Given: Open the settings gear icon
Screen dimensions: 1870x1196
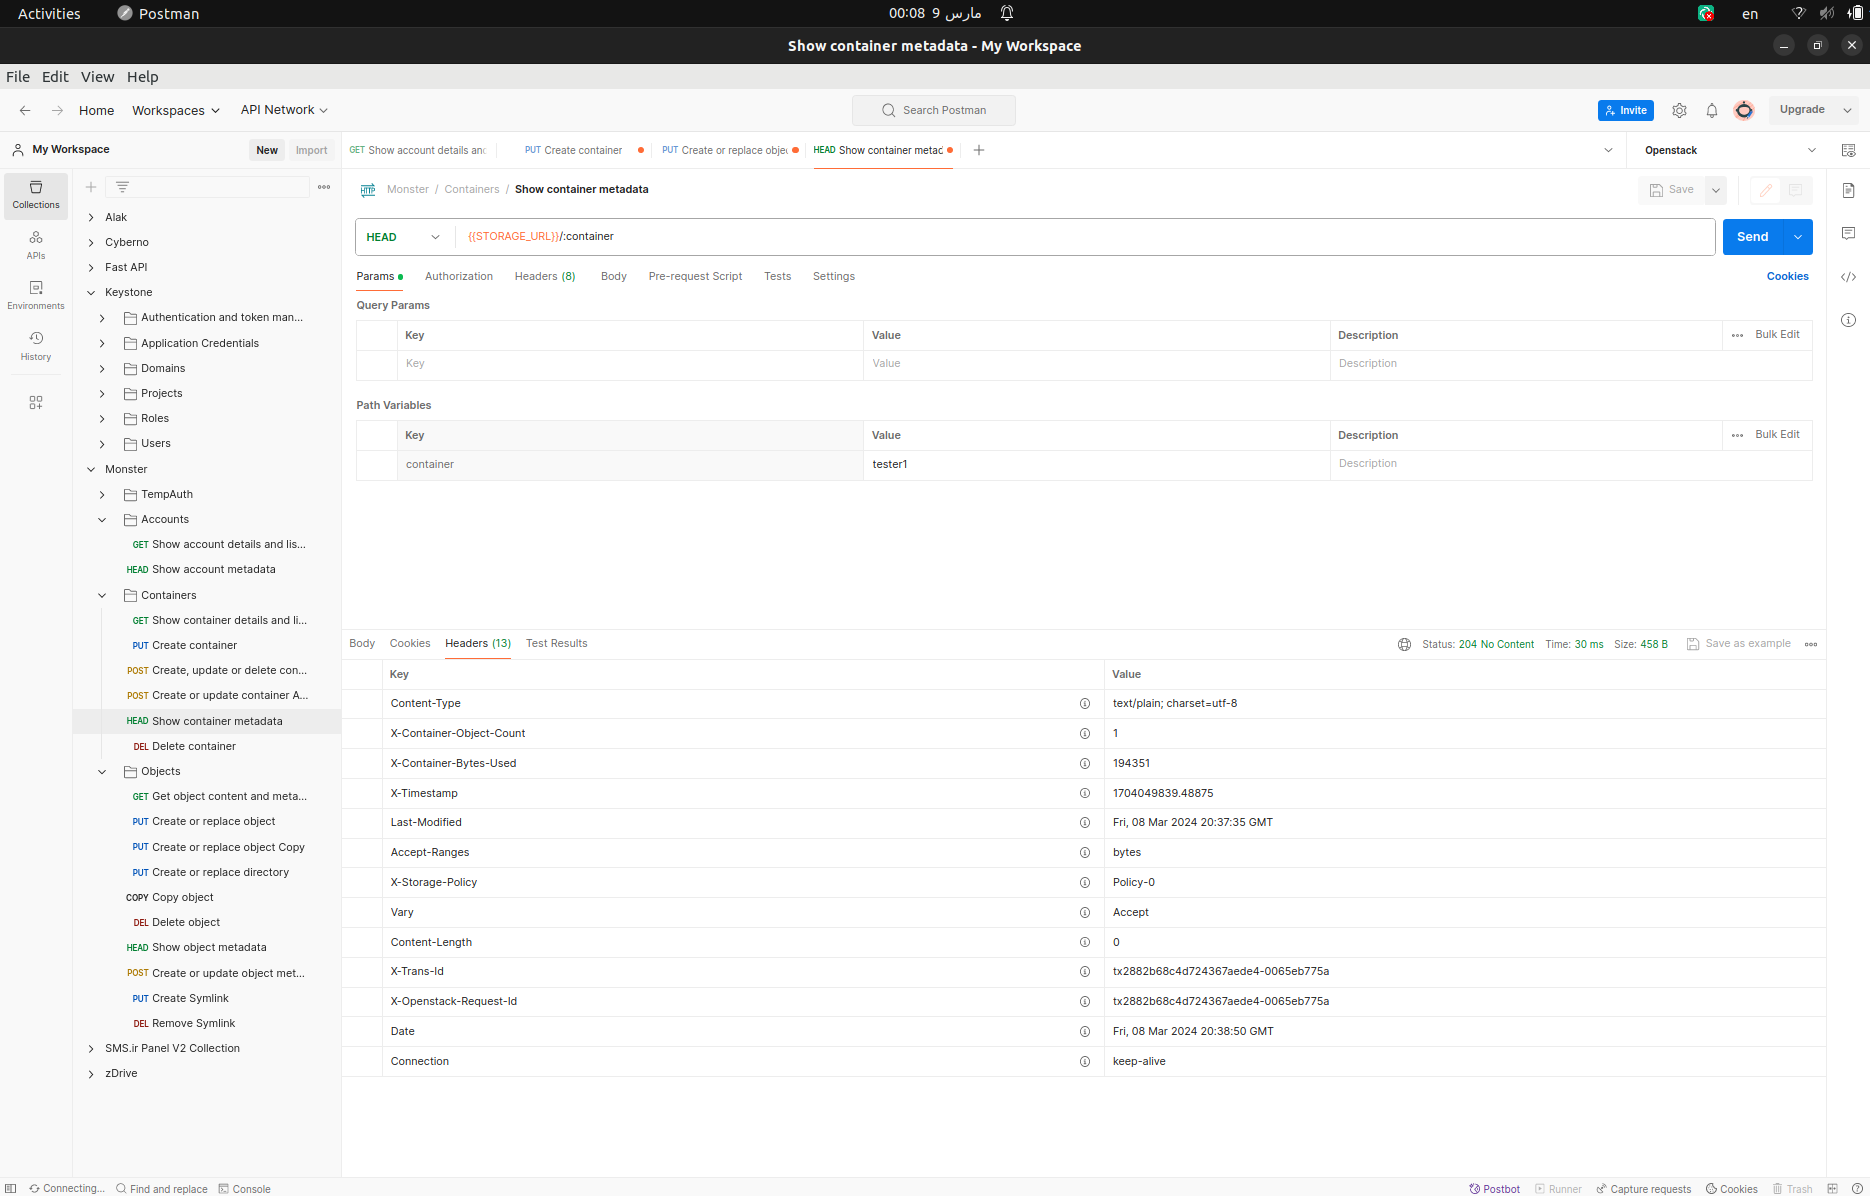Looking at the screenshot, I should (1679, 110).
